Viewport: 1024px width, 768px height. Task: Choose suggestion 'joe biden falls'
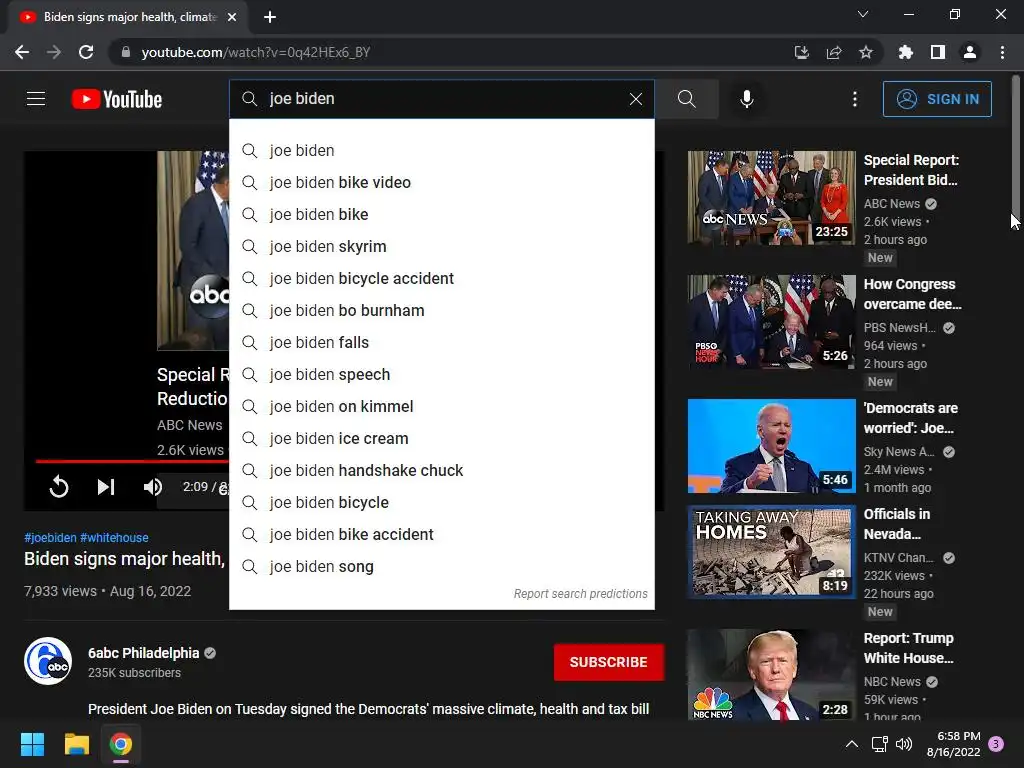[441, 342]
